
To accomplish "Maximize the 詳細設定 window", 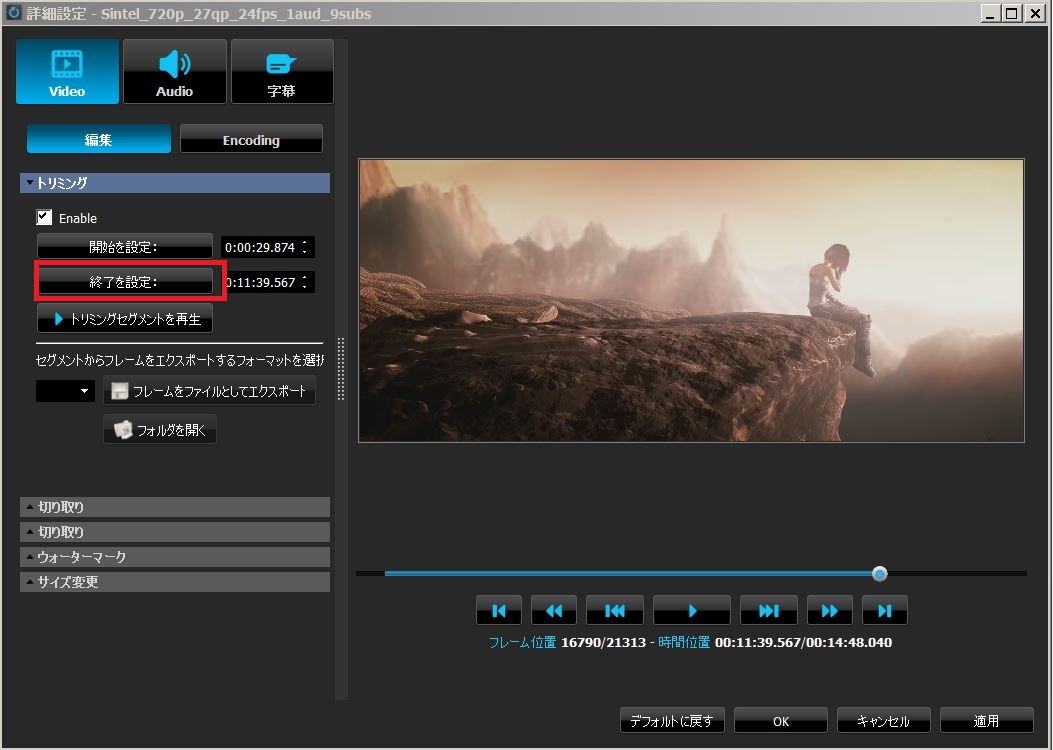I will pos(1012,13).
